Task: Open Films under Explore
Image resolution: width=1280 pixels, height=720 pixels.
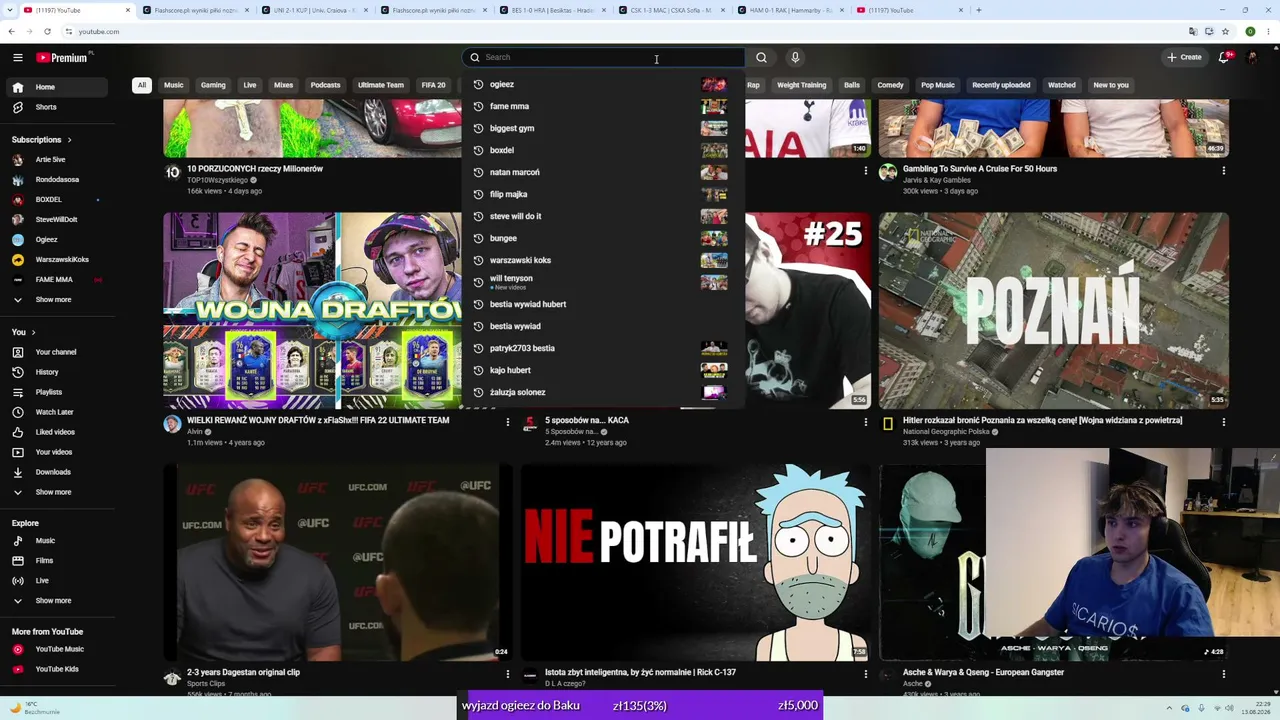Action: 57,561
